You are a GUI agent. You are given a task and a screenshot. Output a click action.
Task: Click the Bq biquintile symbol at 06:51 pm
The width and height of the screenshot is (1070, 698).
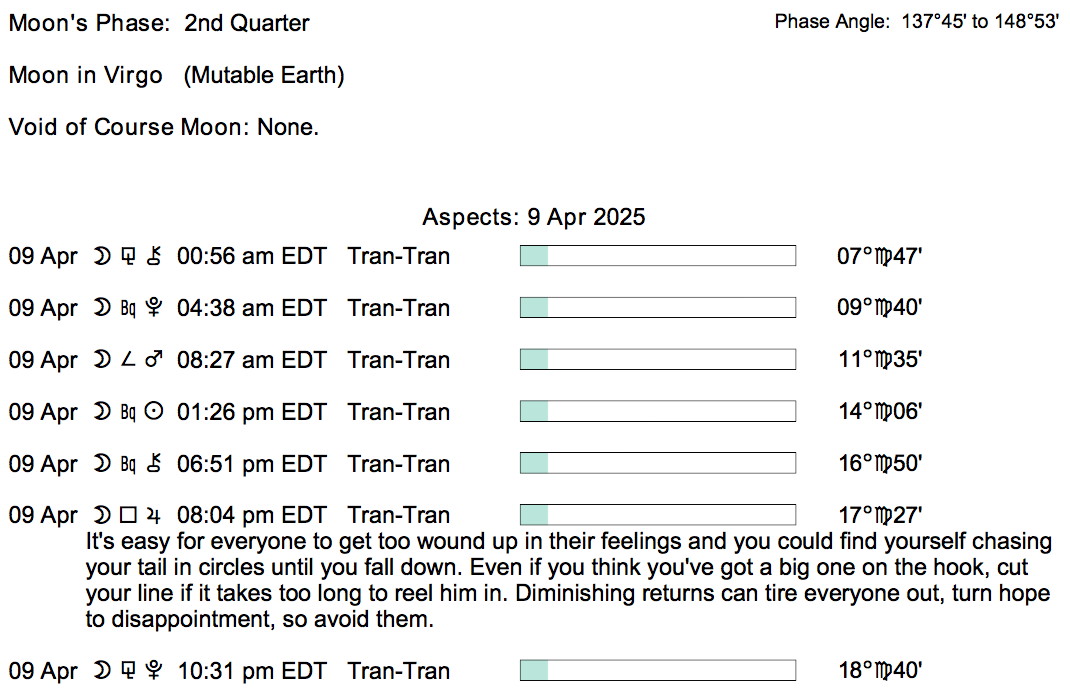tap(127, 464)
